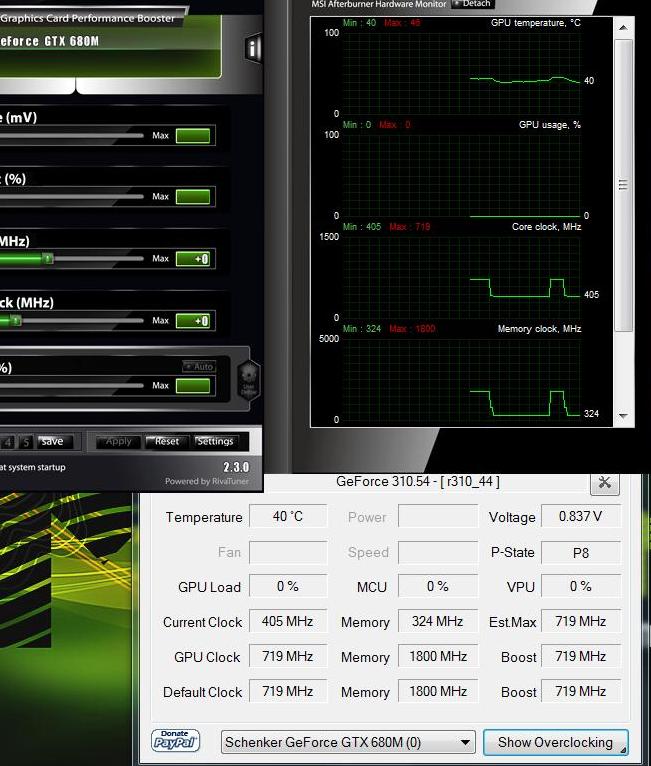Click the GPU Load 0 % field
This screenshot has height=766, width=651.
click(x=288, y=586)
